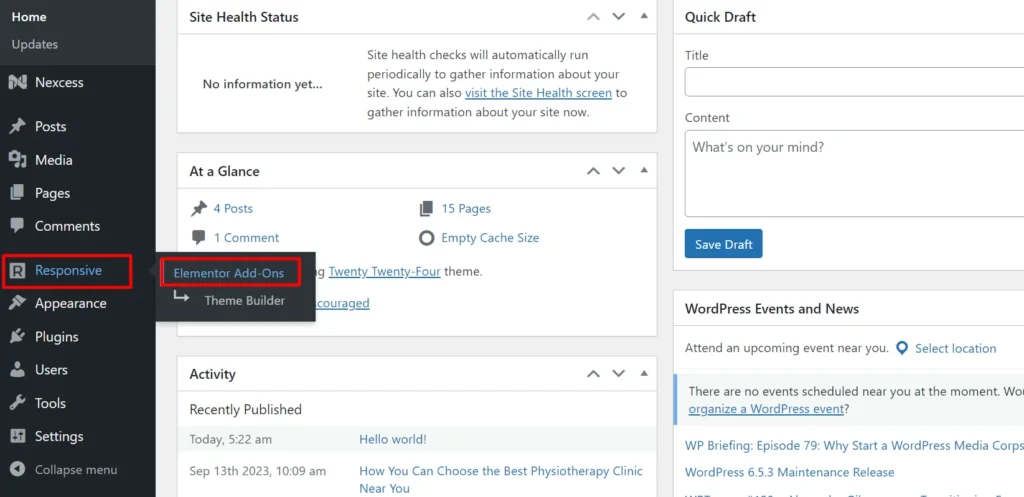
Task: Move At a Glance panel down
Action: 618,171
